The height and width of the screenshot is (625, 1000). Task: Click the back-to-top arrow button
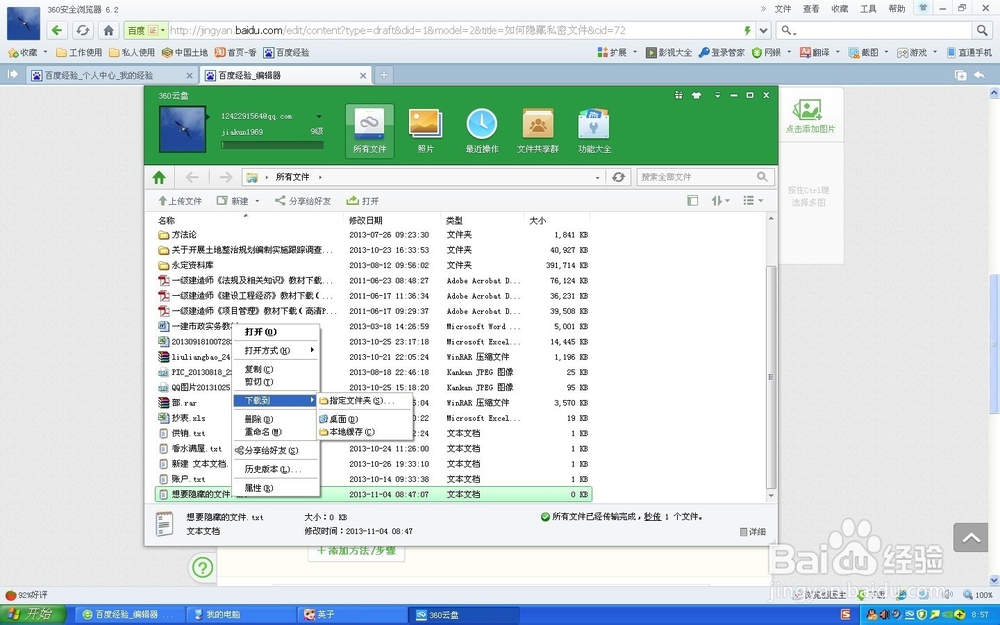coord(971,538)
